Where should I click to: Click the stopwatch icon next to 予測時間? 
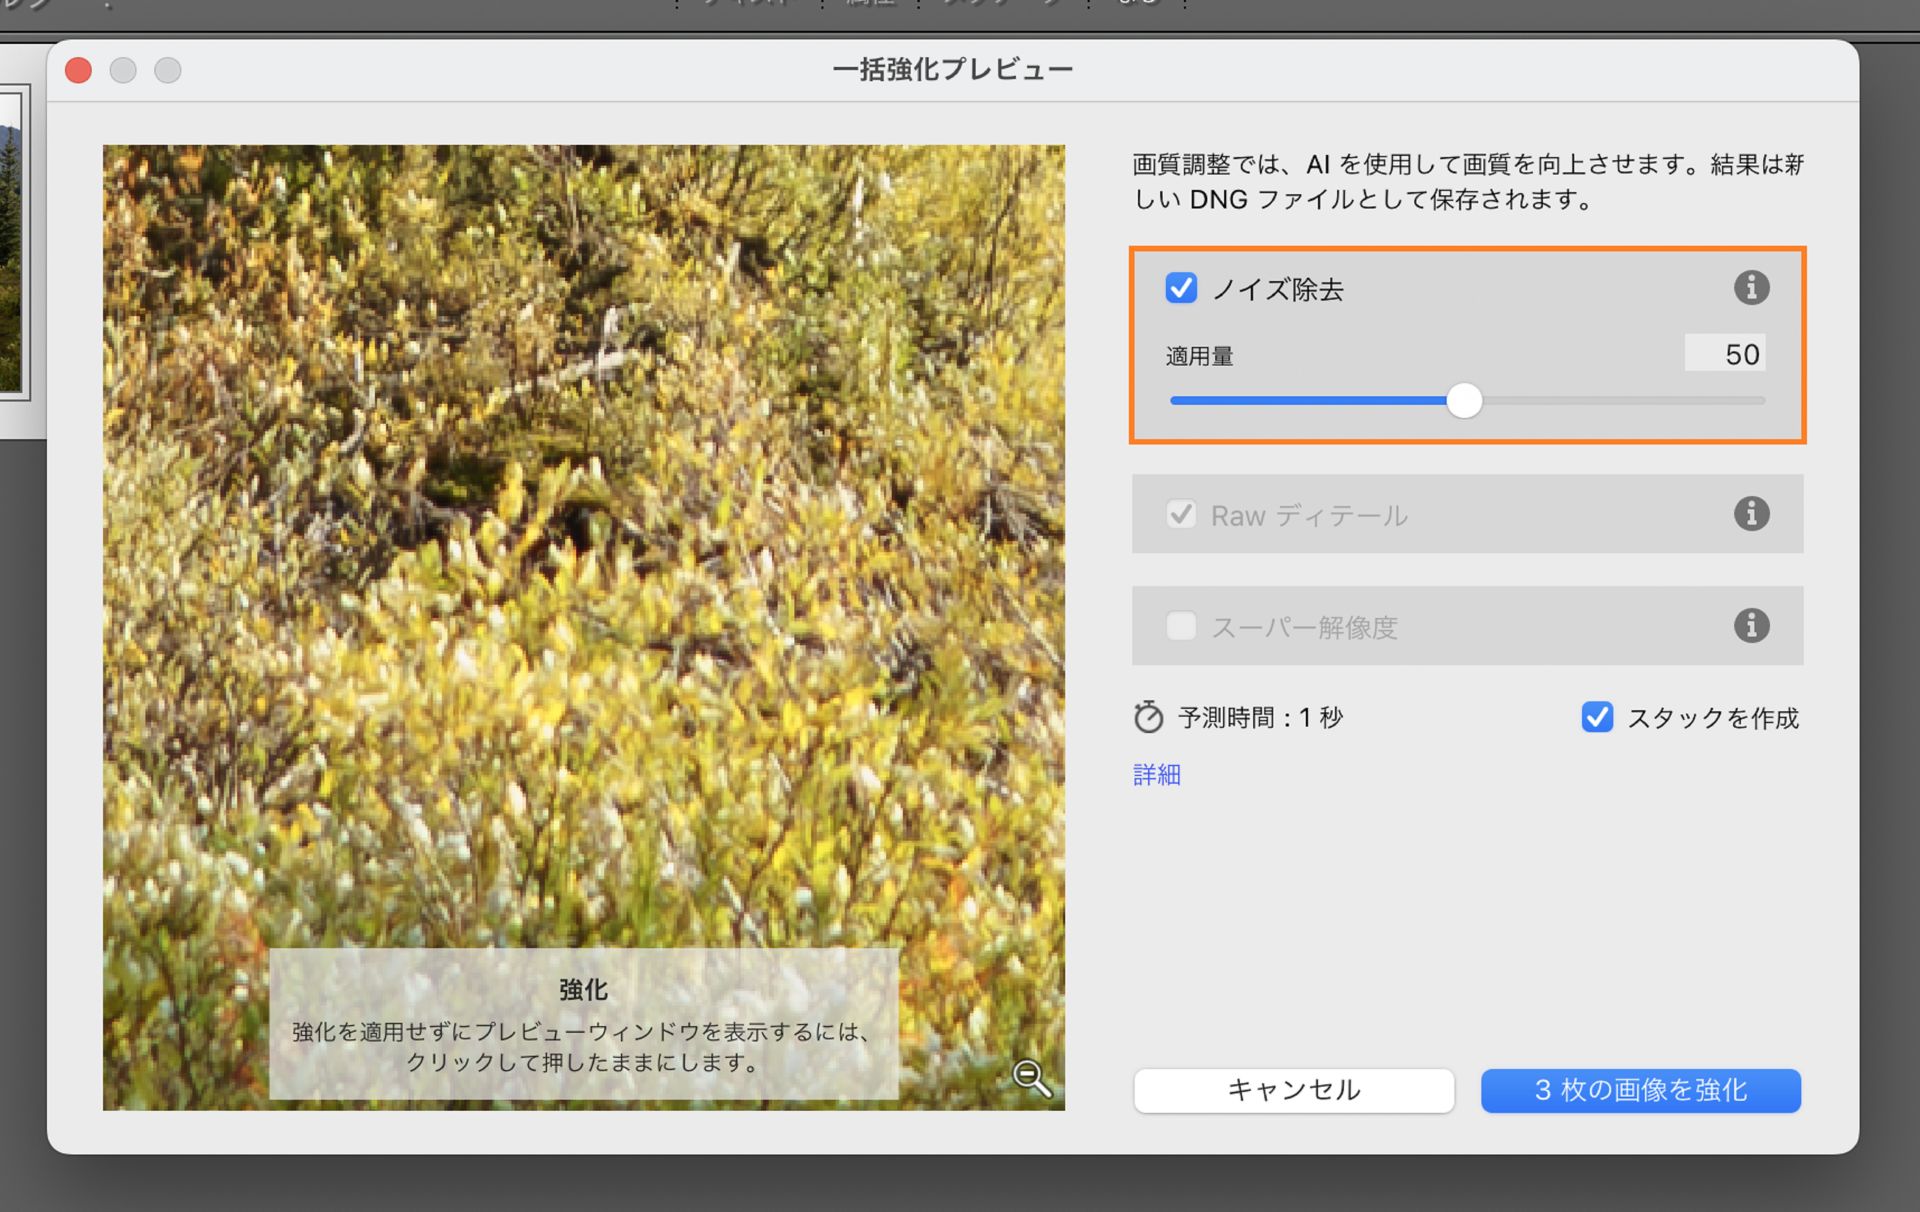coord(1148,716)
